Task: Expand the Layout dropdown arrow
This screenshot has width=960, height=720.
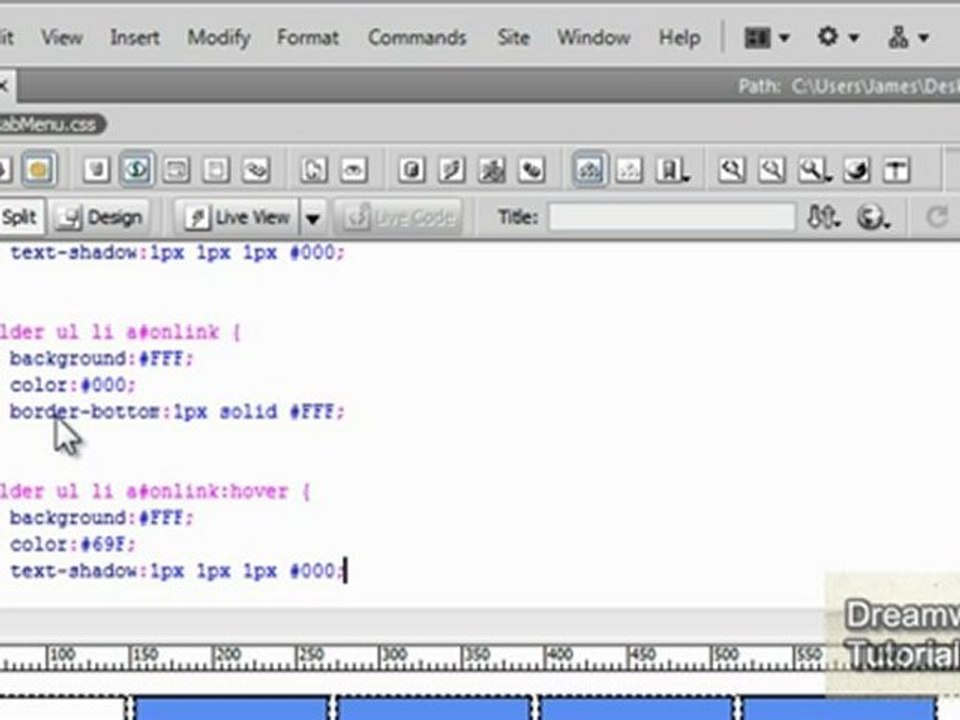Action: [x=784, y=39]
